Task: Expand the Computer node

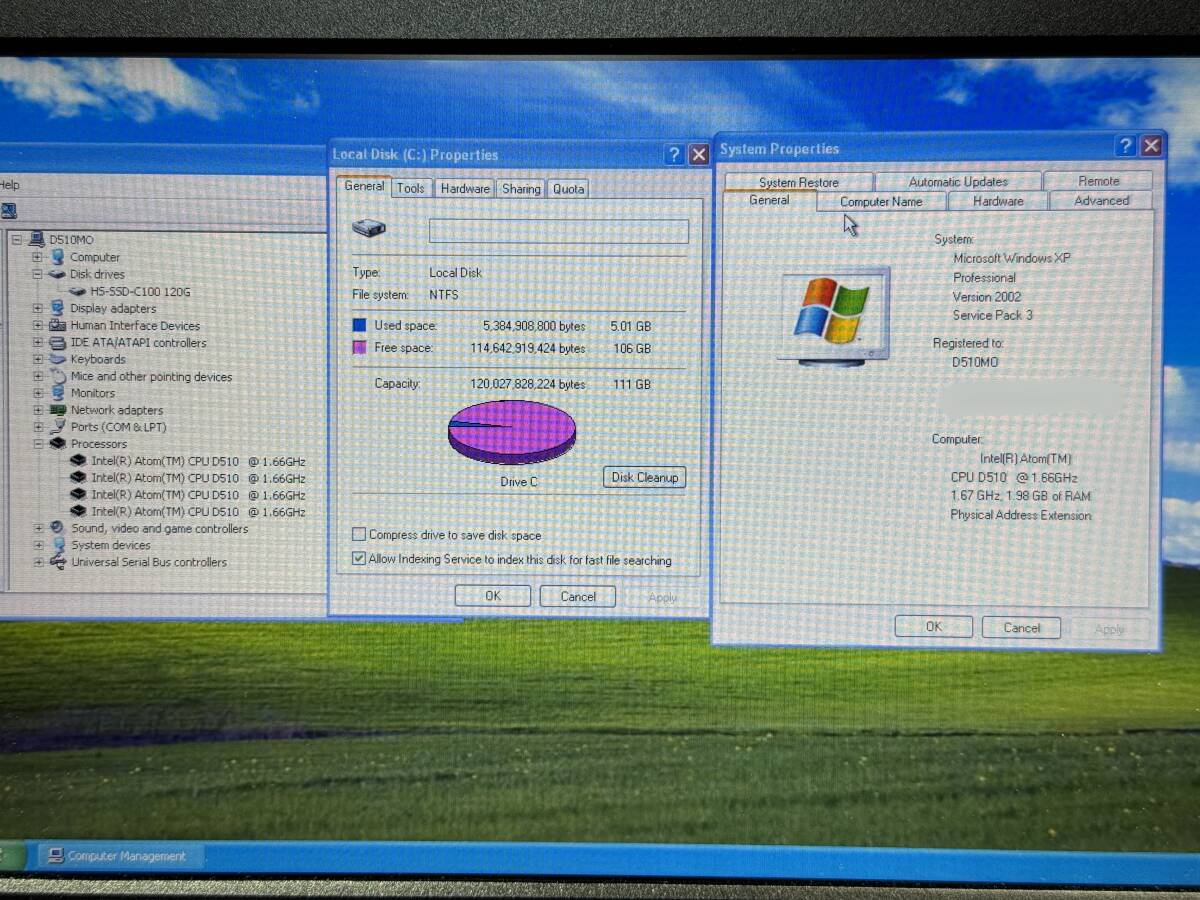Action: [x=38, y=257]
